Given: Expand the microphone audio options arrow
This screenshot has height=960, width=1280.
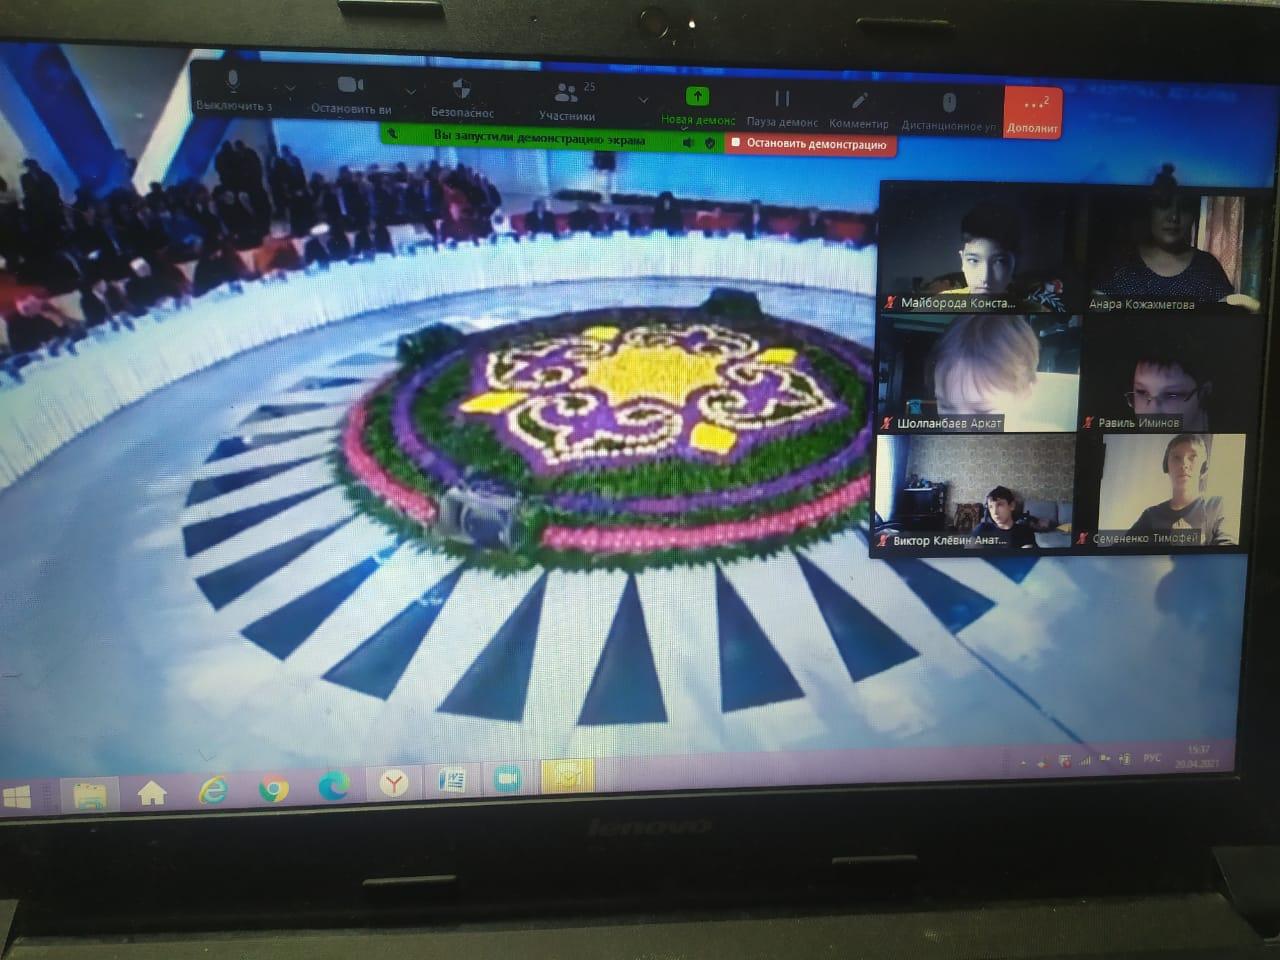Looking at the screenshot, I should coord(290,88).
